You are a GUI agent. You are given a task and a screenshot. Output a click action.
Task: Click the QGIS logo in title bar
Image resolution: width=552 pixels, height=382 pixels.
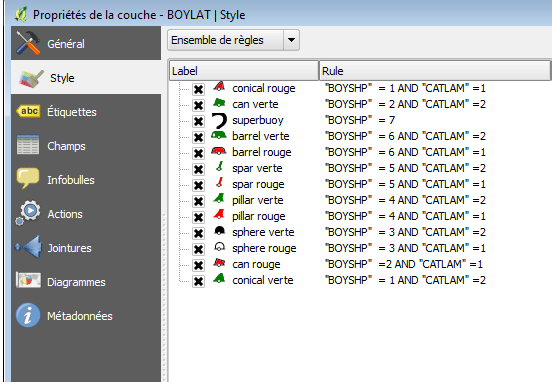21,14
